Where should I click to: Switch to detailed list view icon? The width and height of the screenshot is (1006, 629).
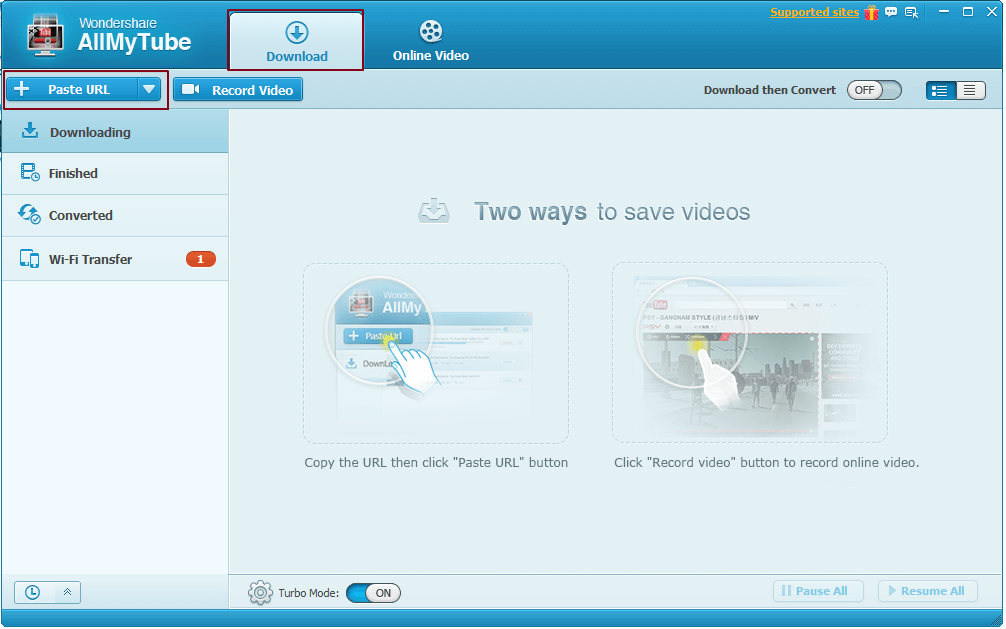(941, 90)
